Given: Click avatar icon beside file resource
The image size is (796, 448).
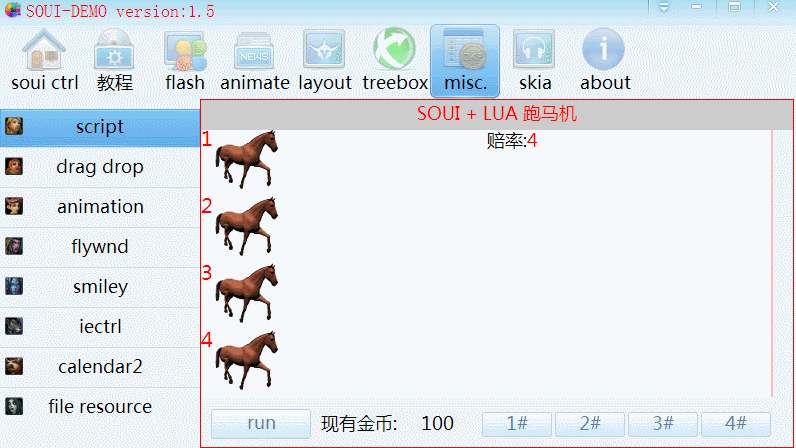Looking at the screenshot, I should (x=14, y=406).
